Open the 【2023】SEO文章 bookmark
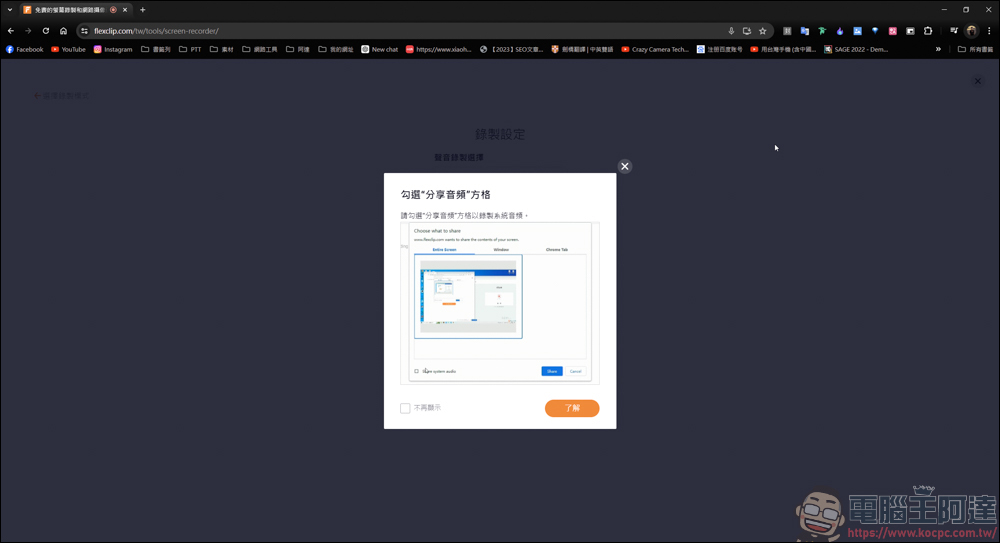 click(511, 49)
